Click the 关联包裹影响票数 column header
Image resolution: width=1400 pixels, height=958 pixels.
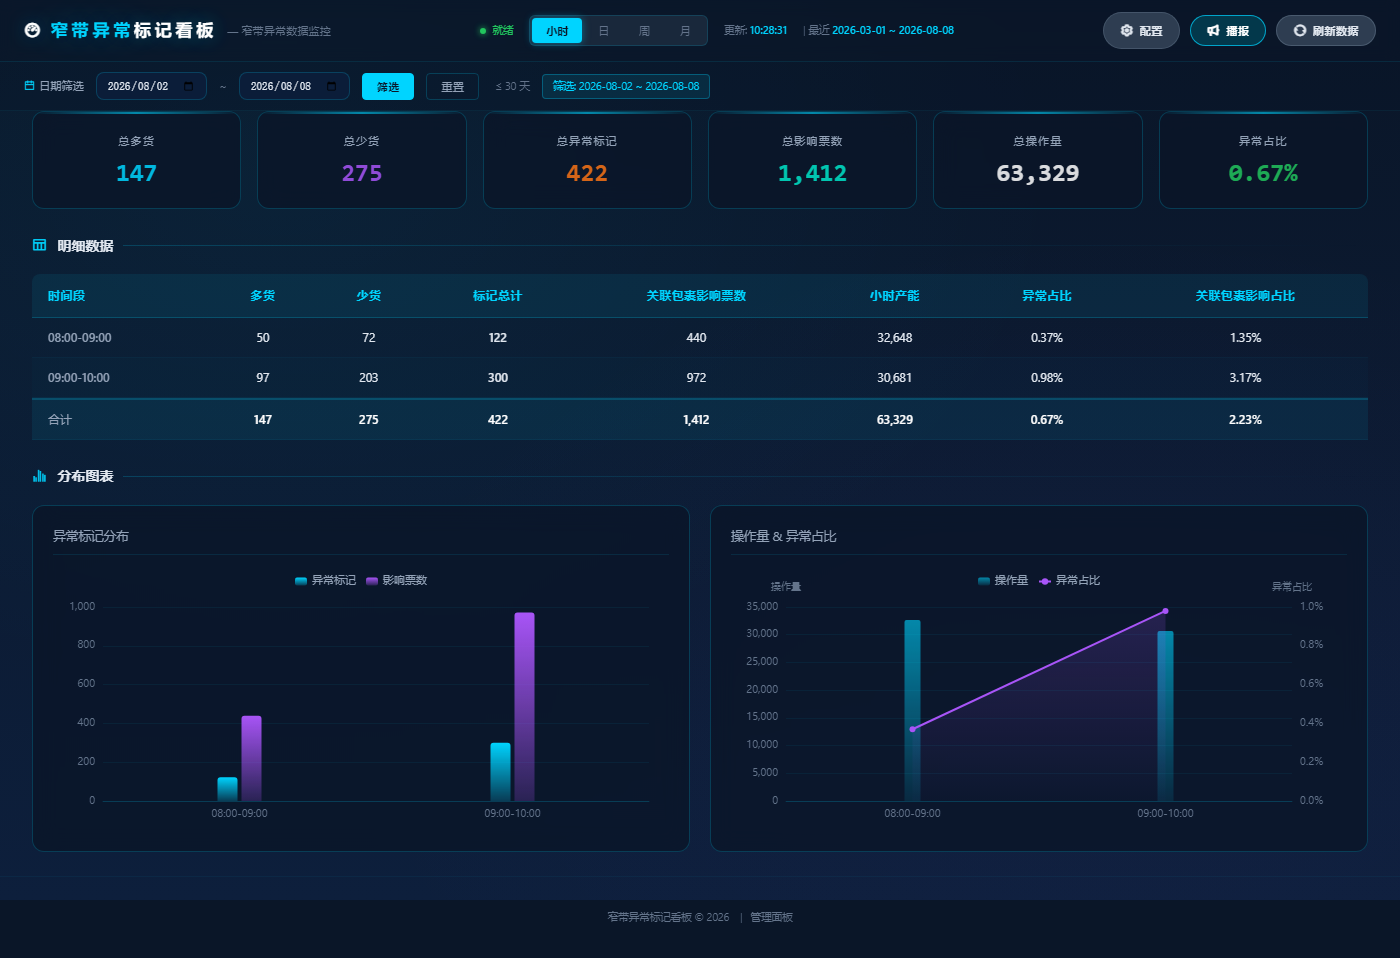[x=696, y=296]
